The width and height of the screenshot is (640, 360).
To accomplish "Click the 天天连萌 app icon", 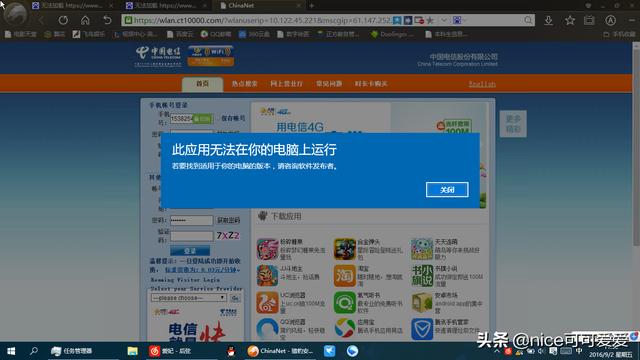I will [422, 249].
